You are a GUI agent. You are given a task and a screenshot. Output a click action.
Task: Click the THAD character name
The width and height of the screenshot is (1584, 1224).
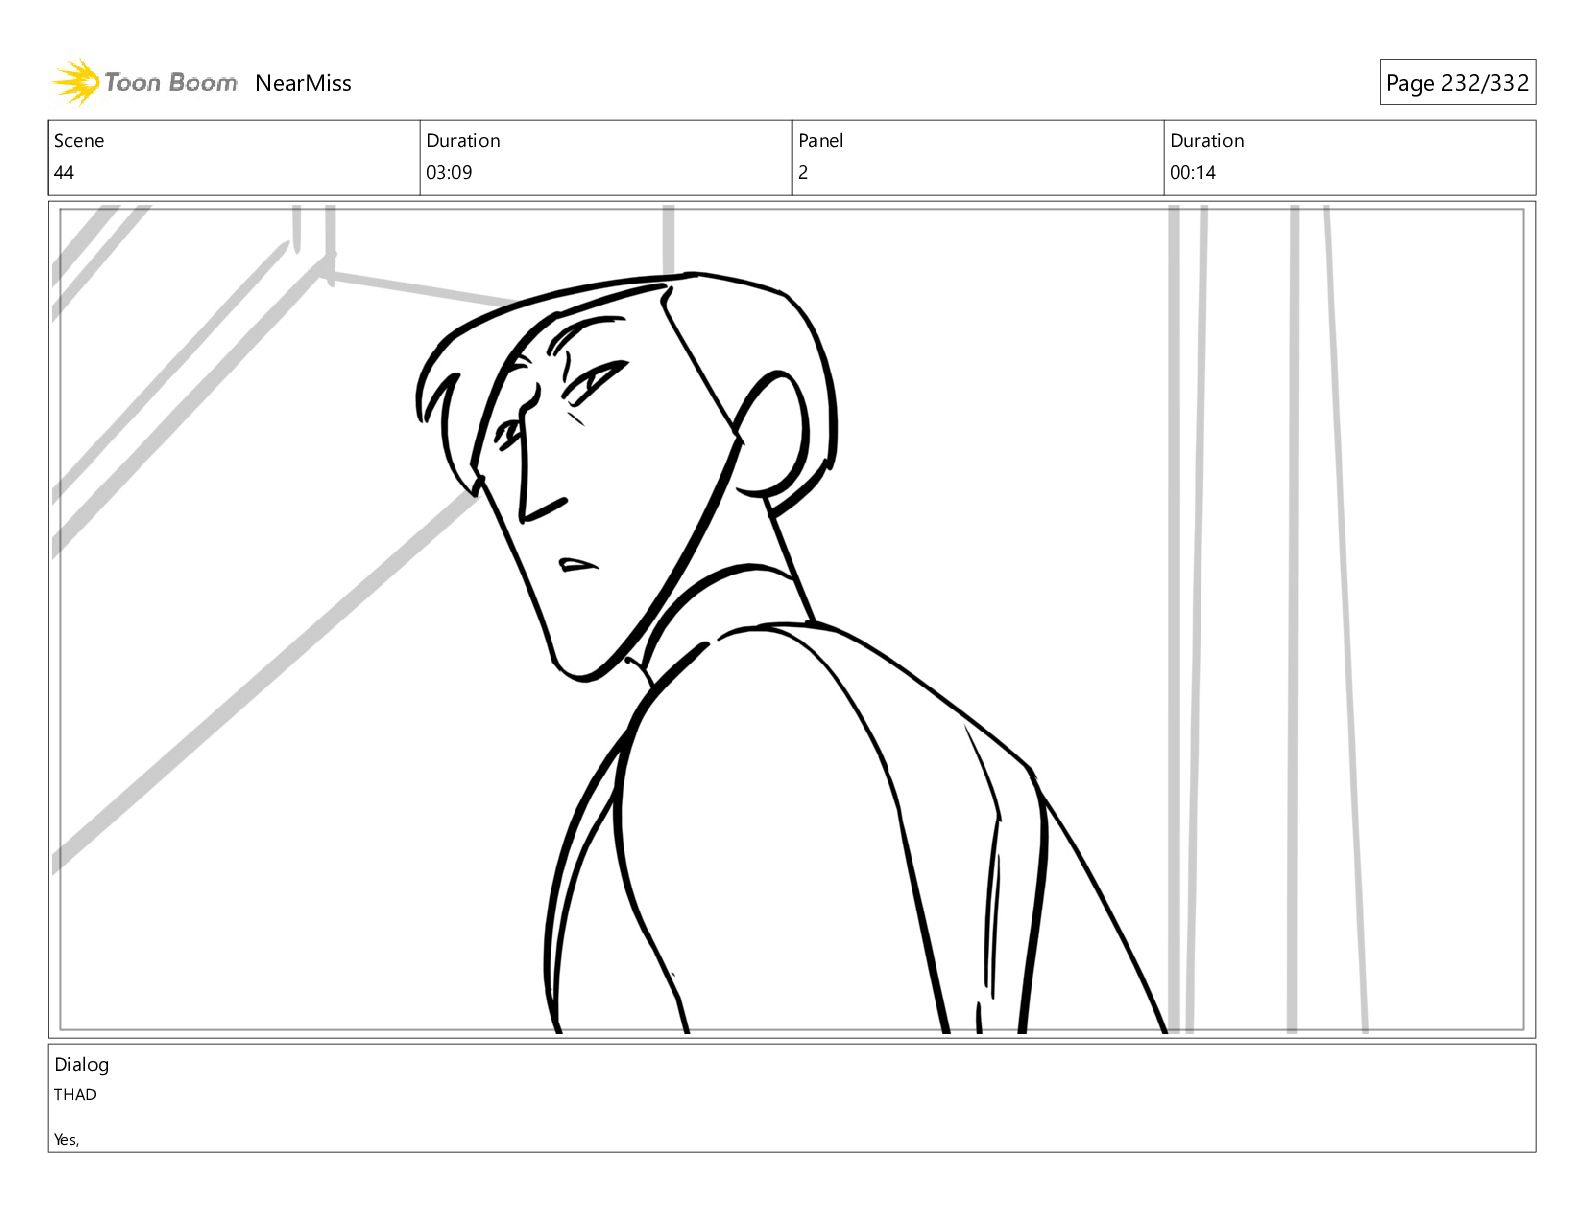pyautogui.click(x=75, y=1094)
